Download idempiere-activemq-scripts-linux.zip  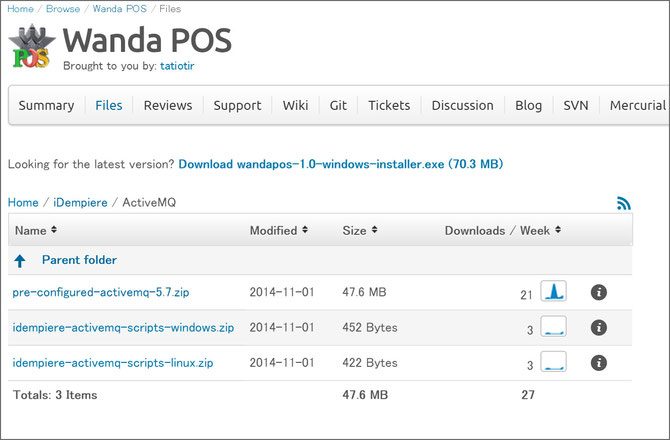[x=113, y=363]
